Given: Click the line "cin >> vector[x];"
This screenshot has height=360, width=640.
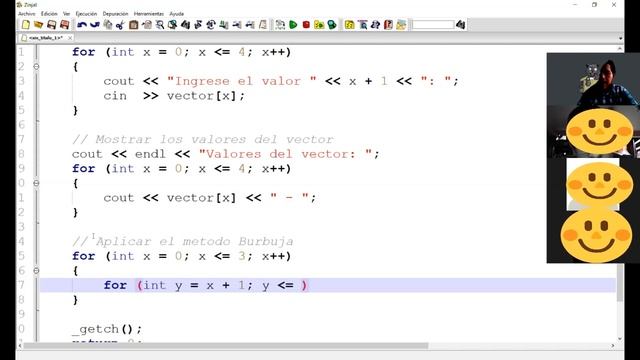Looking at the screenshot, I should tap(174, 96).
